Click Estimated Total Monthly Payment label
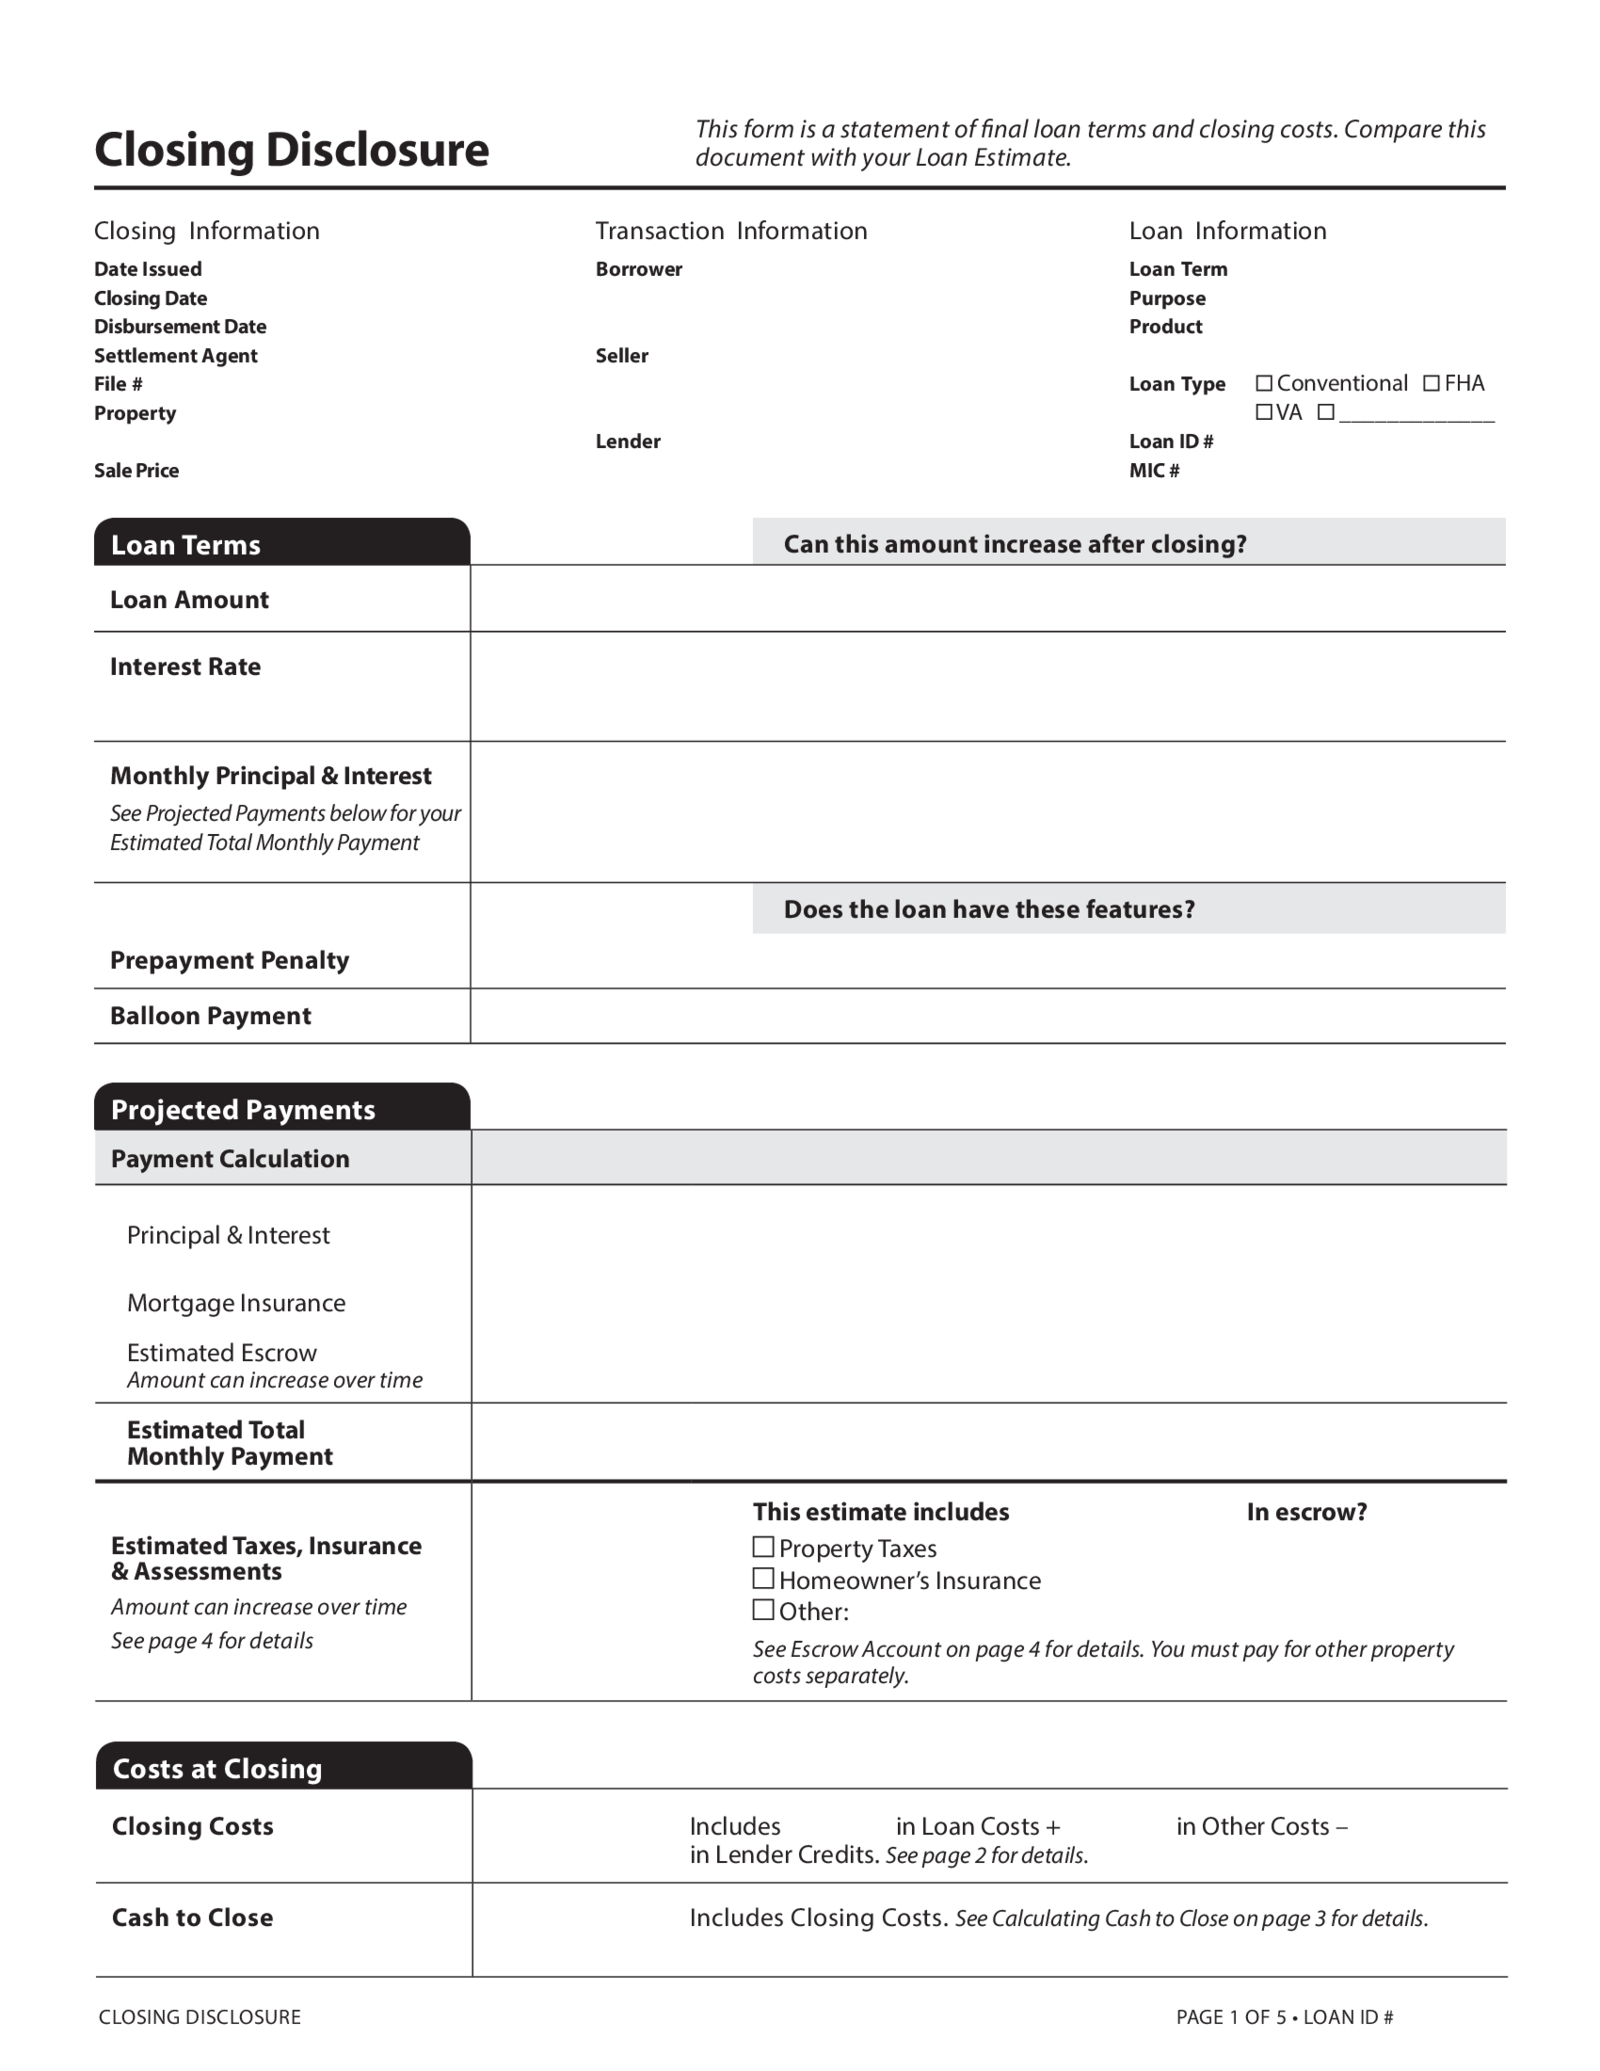This screenshot has width=1600, height=2071. pyautogui.click(x=230, y=1443)
